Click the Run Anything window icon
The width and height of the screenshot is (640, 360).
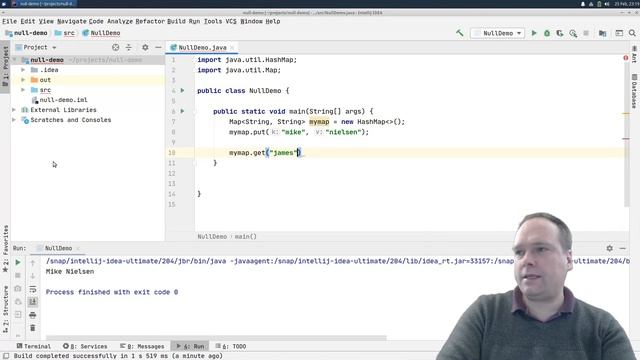coord(619,33)
